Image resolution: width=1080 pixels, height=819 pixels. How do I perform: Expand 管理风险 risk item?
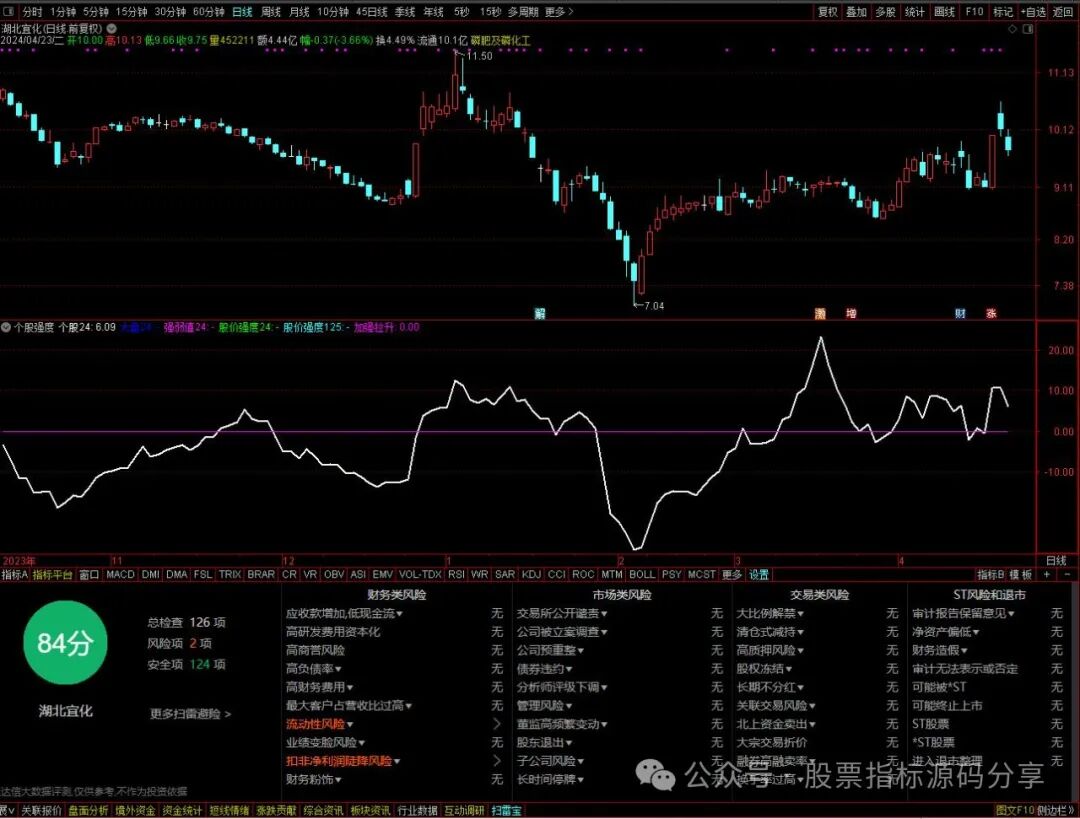(545, 706)
